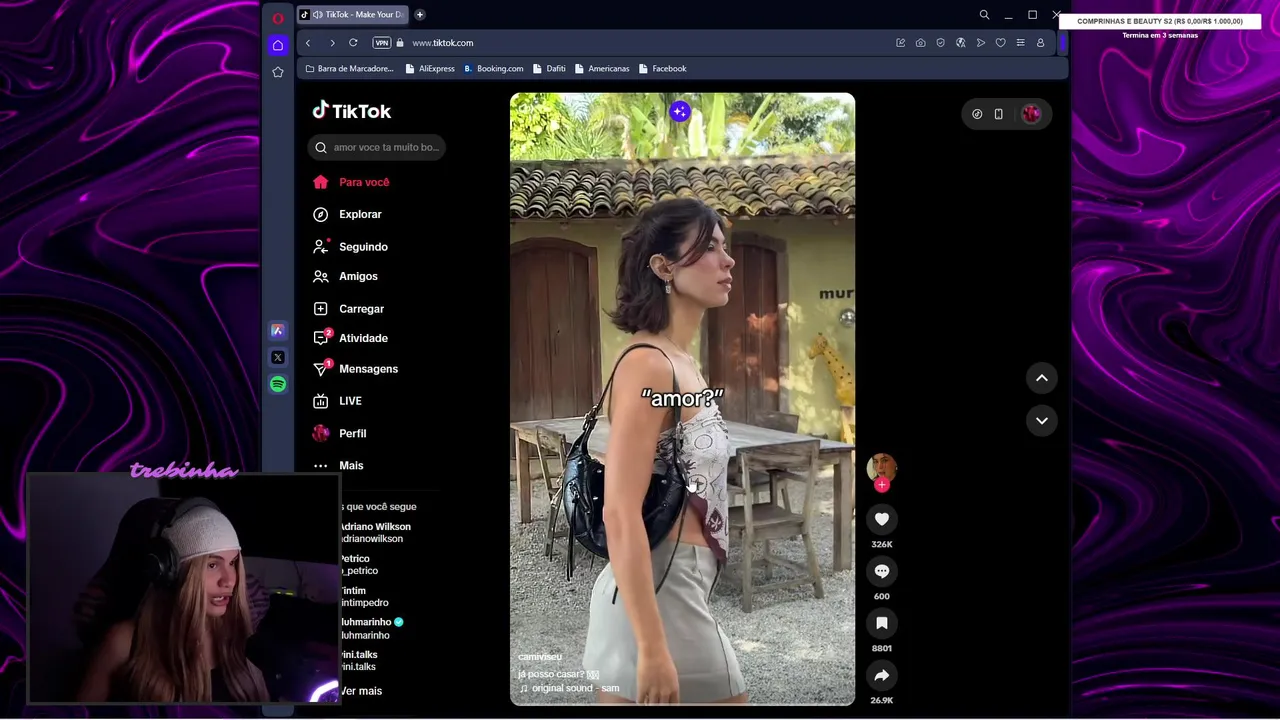The height and width of the screenshot is (720, 1280).
Task: Click the Carregar upload icon
Action: 320,309
